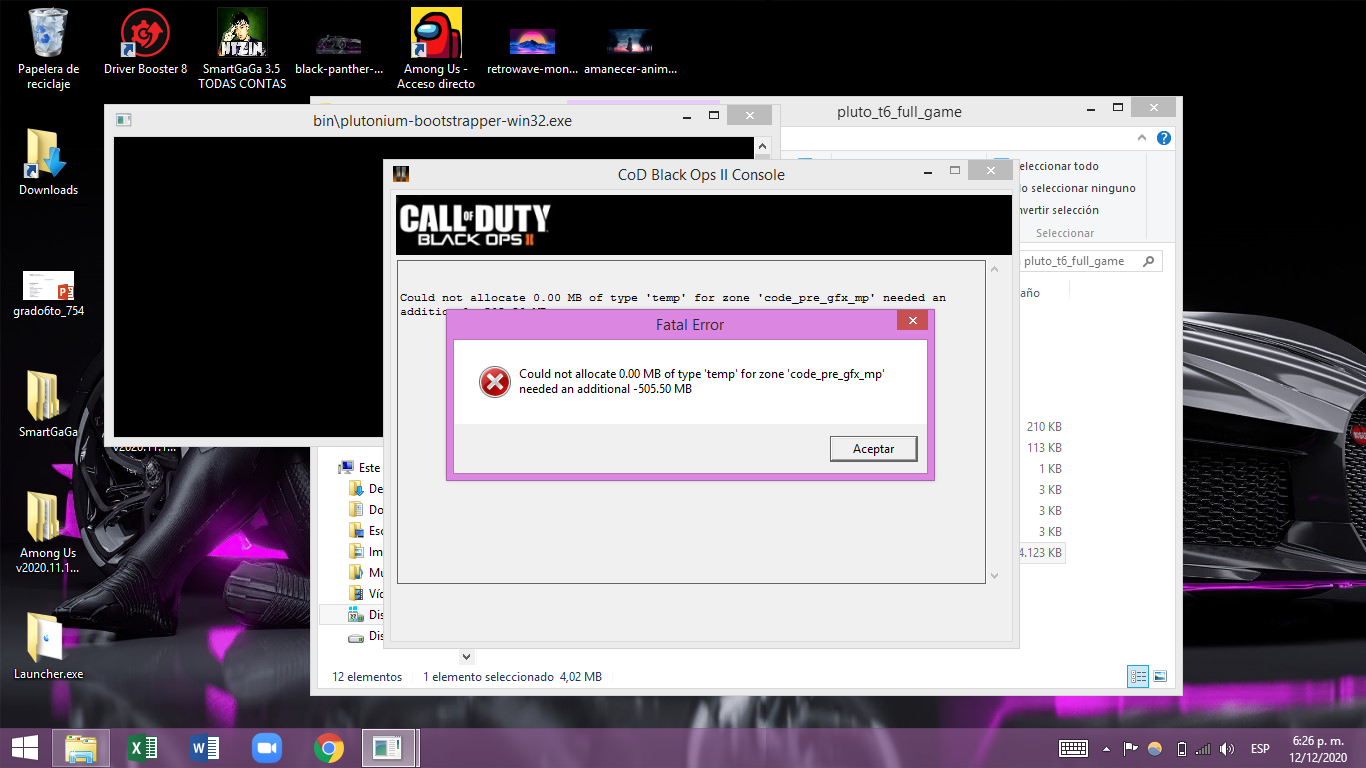Click the 4.123 KB selected file size
Screen dimensions: 1366x768
[x=1040, y=552]
